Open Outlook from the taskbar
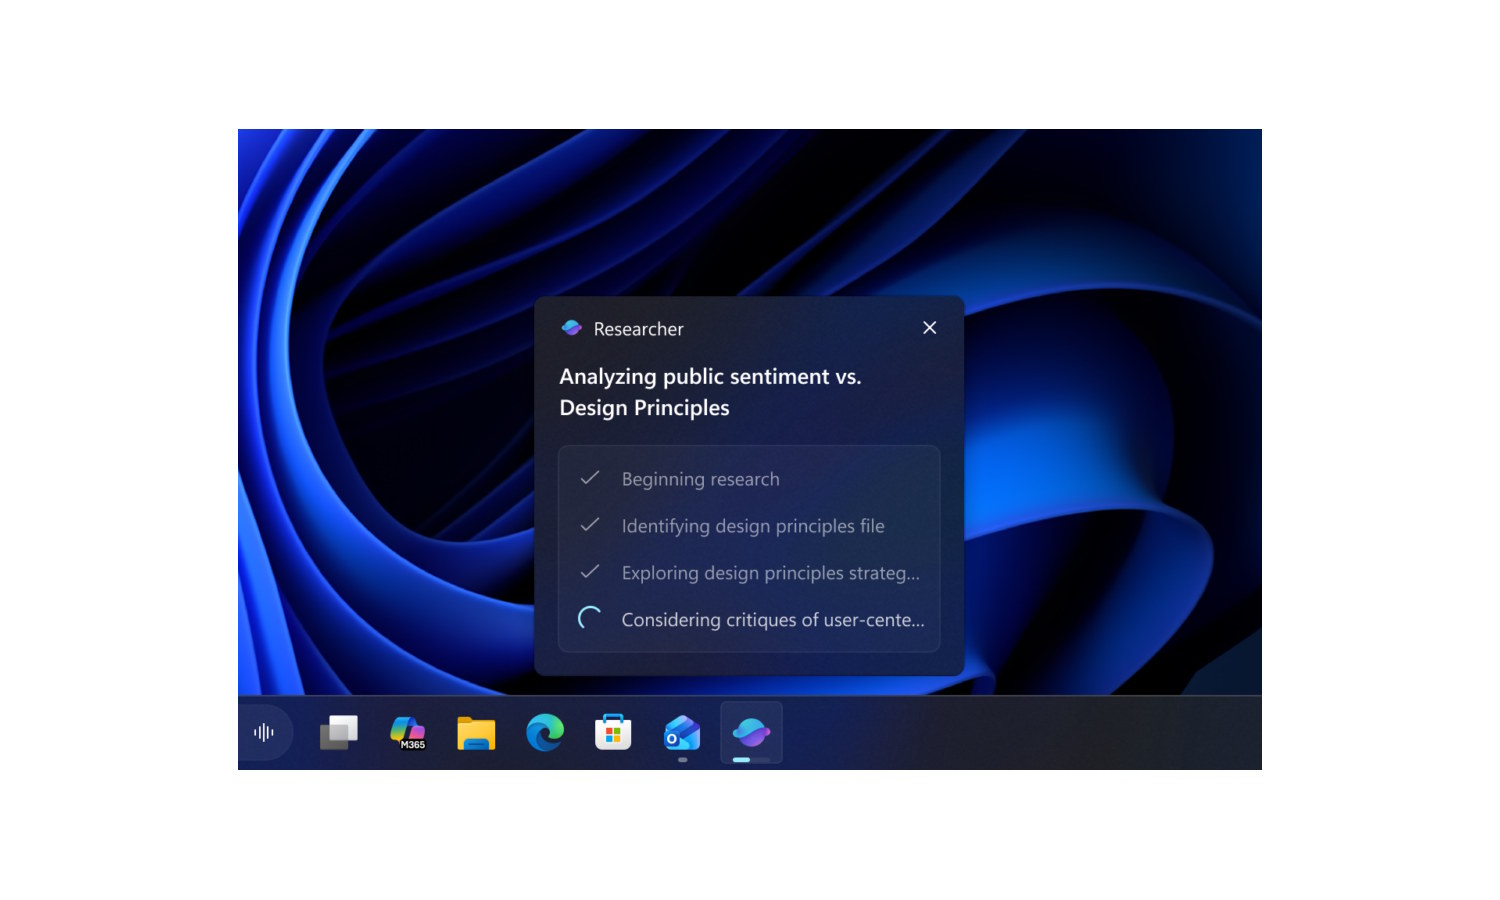 coord(680,733)
